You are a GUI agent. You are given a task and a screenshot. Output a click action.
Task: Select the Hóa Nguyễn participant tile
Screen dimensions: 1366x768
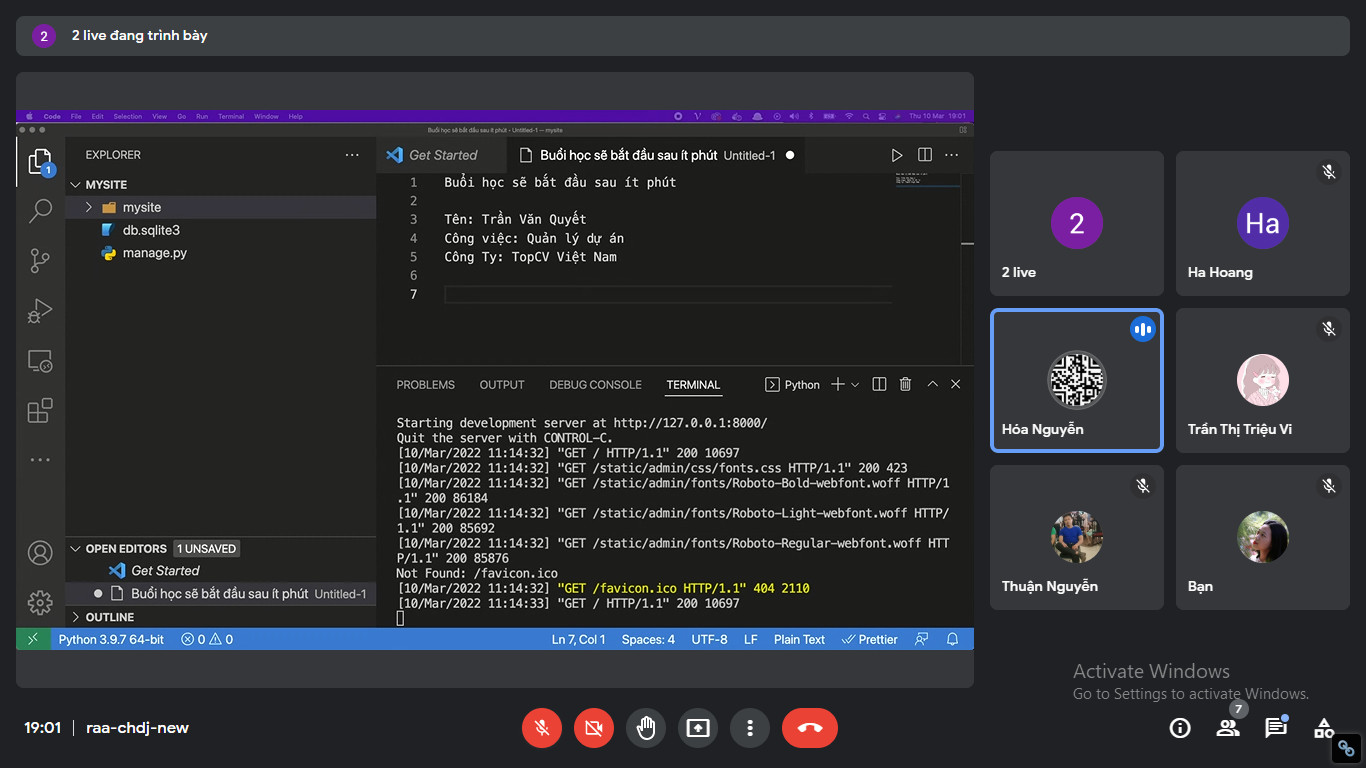click(x=1076, y=381)
